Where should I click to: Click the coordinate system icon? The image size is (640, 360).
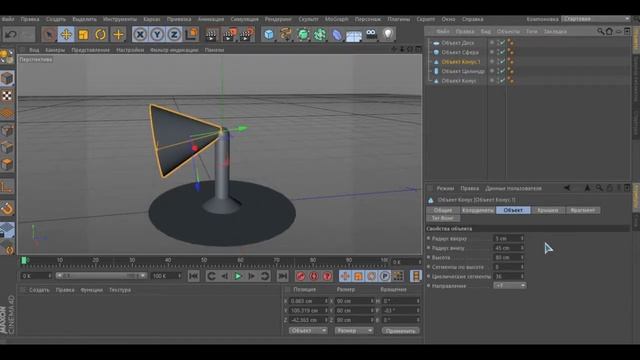tap(191, 35)
